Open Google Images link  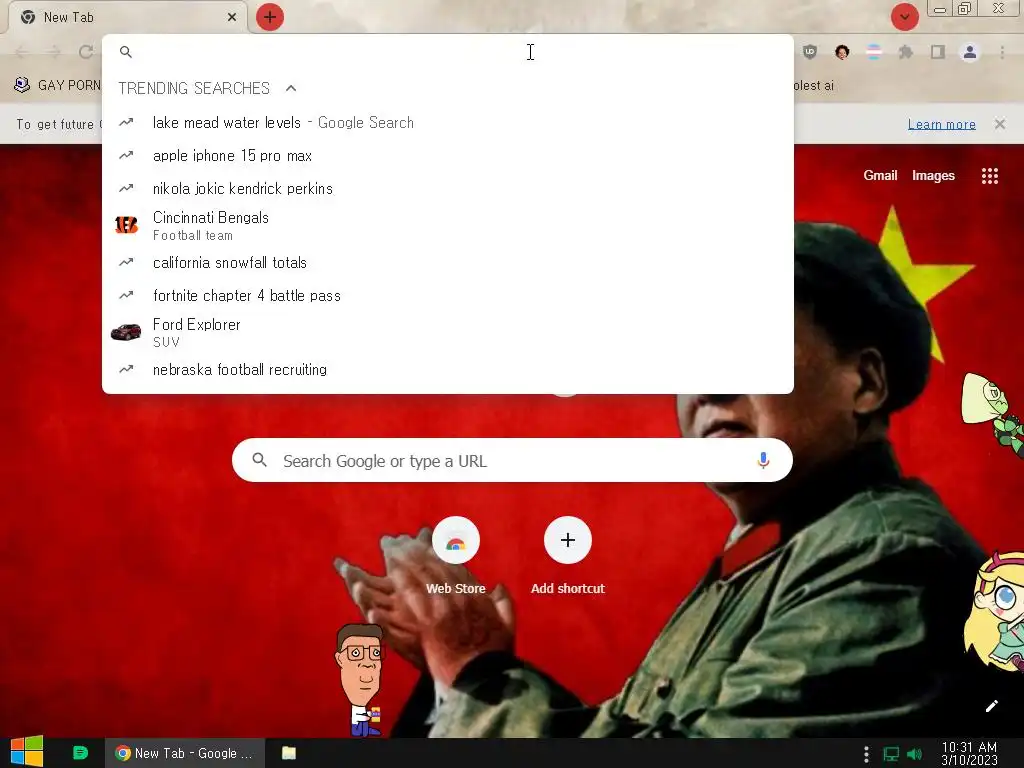point(933,175)
